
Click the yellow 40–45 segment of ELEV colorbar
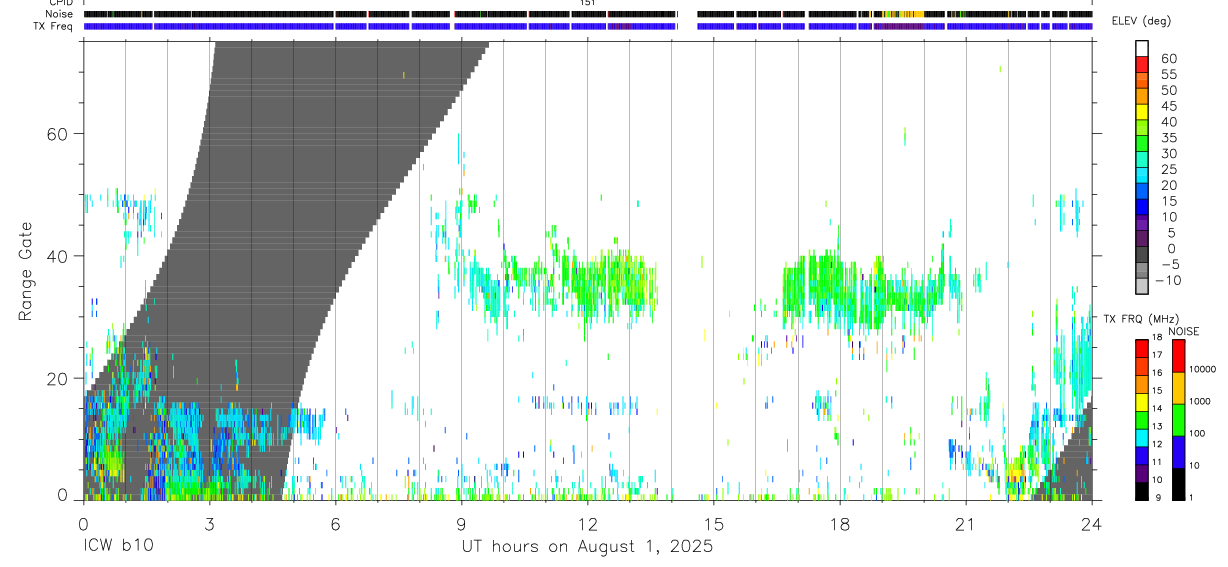coord(1142,114)
